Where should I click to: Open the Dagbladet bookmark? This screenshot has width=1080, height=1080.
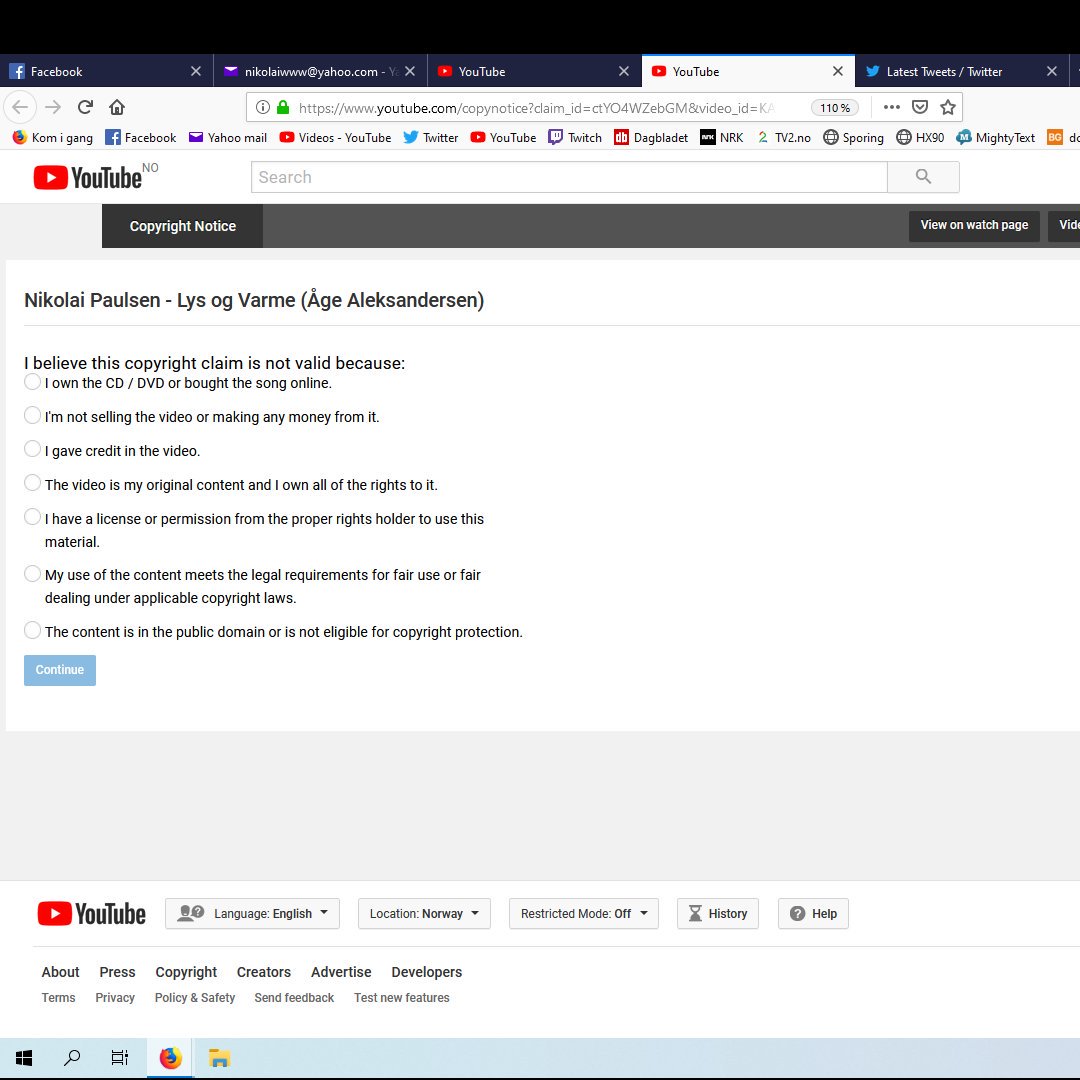(651, 138)
